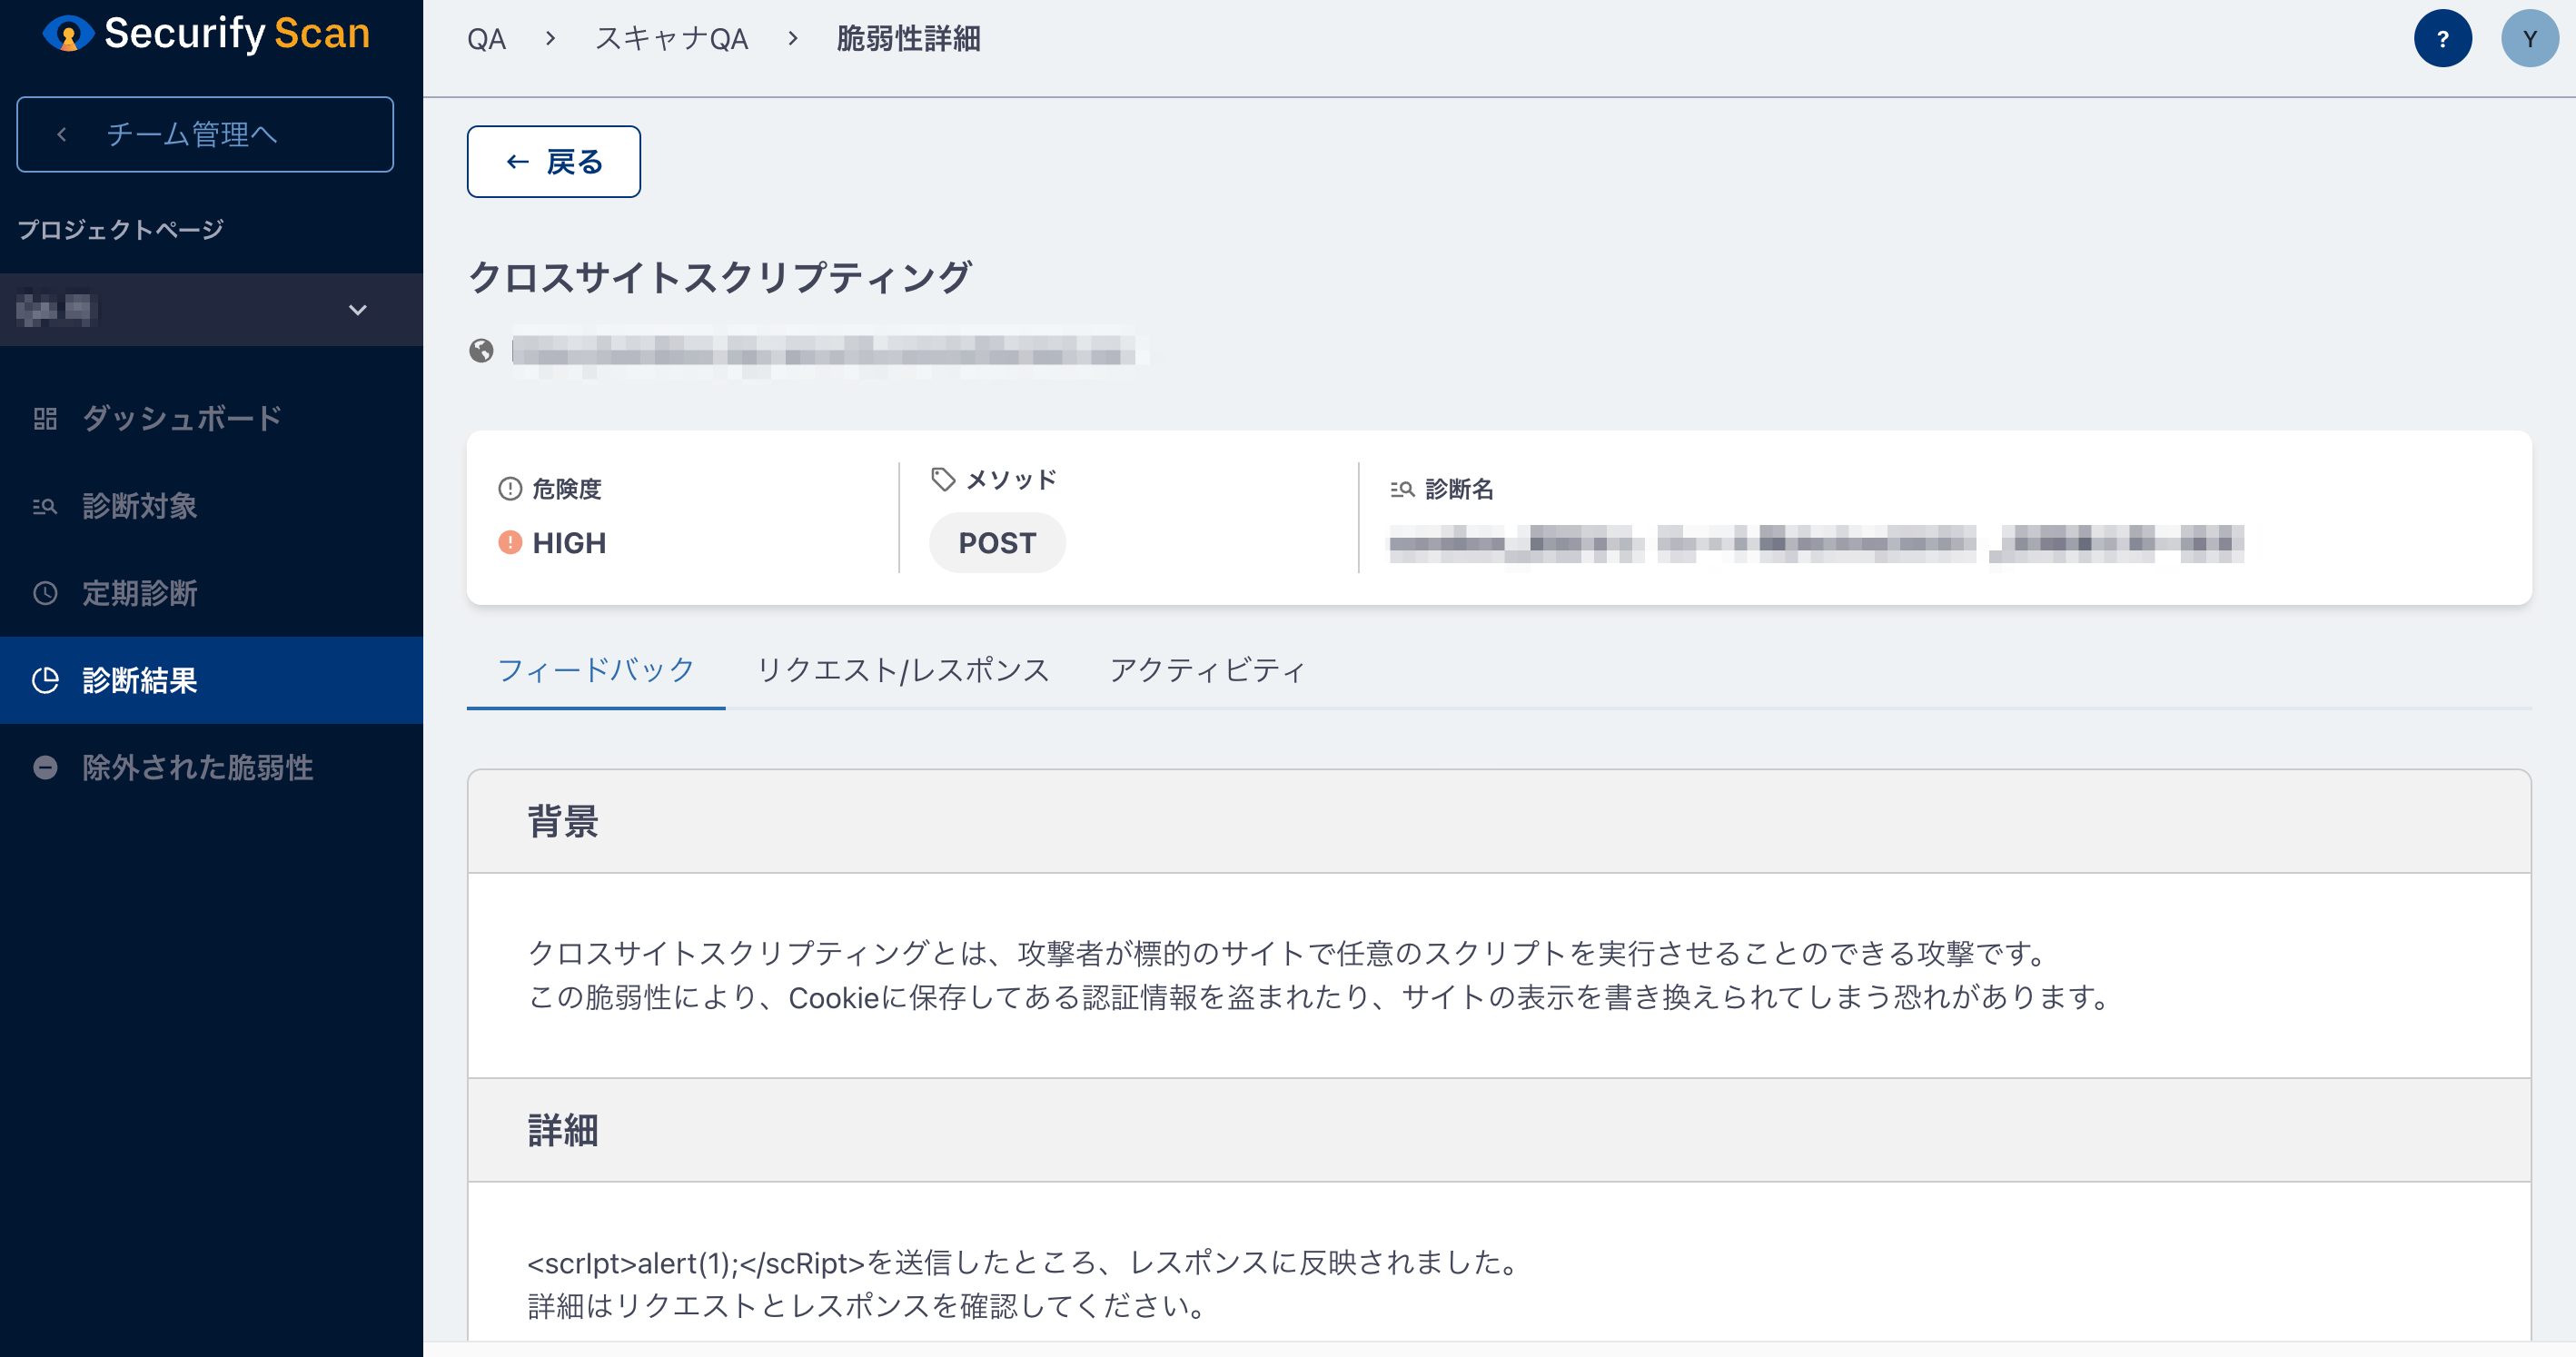Click the 除外された脆弱性 minus circle icon
The height and width of the screenshot is (1357, 2576).
pos(45,767)
